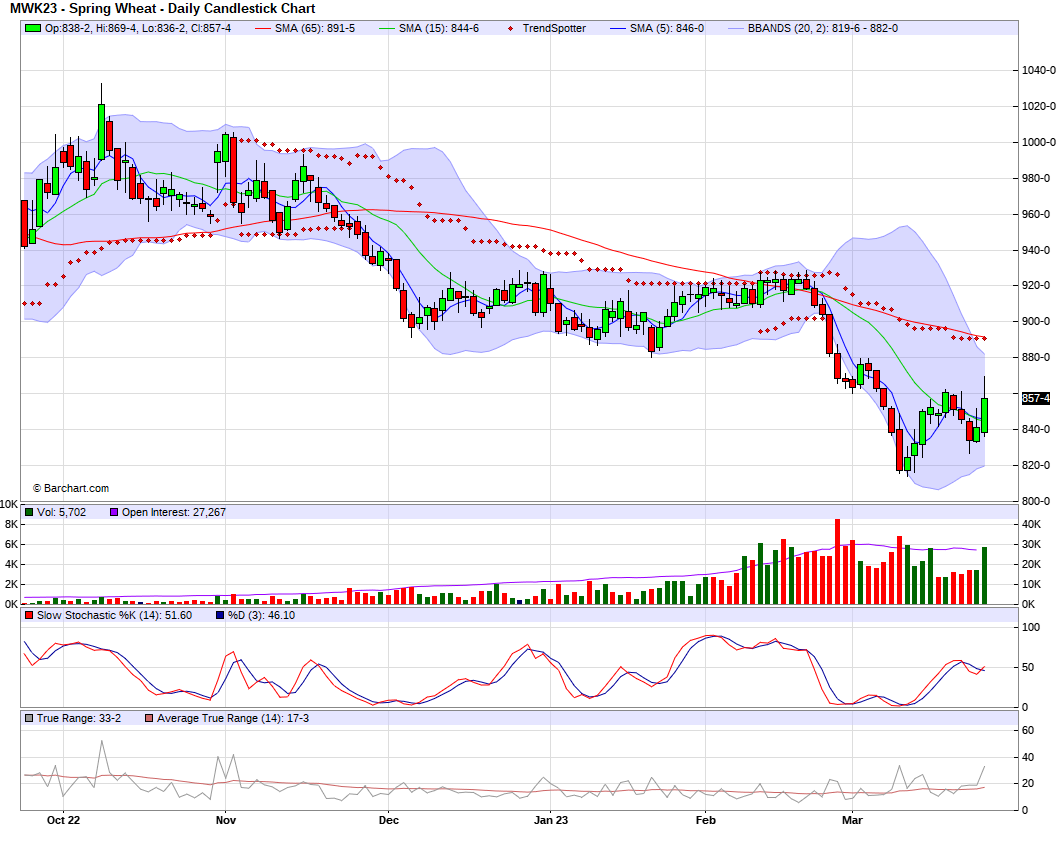Click the Open Interest: 27,267 label

pyautogui.click(x=174, y=512)
